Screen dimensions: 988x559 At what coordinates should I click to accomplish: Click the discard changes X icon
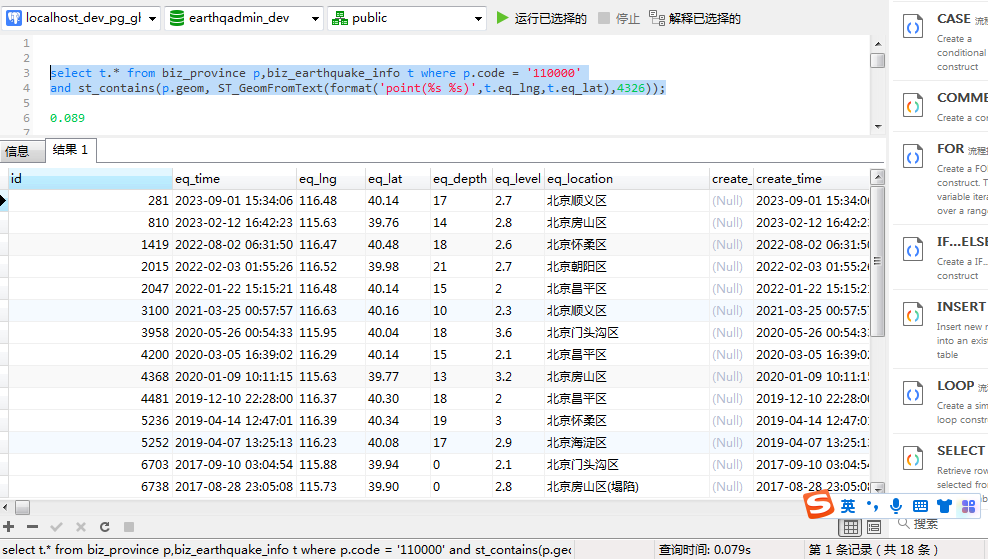[x=81, y=527]
